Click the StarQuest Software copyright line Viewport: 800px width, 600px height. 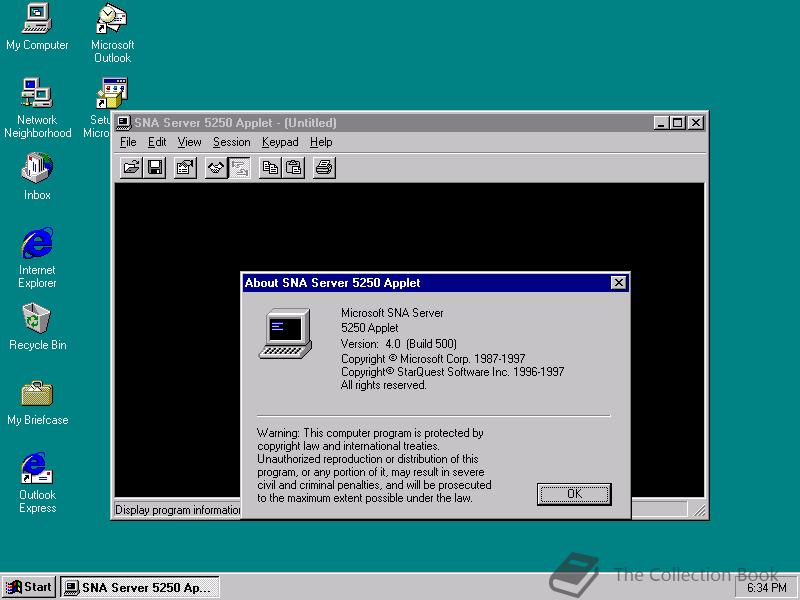[452, 371]
